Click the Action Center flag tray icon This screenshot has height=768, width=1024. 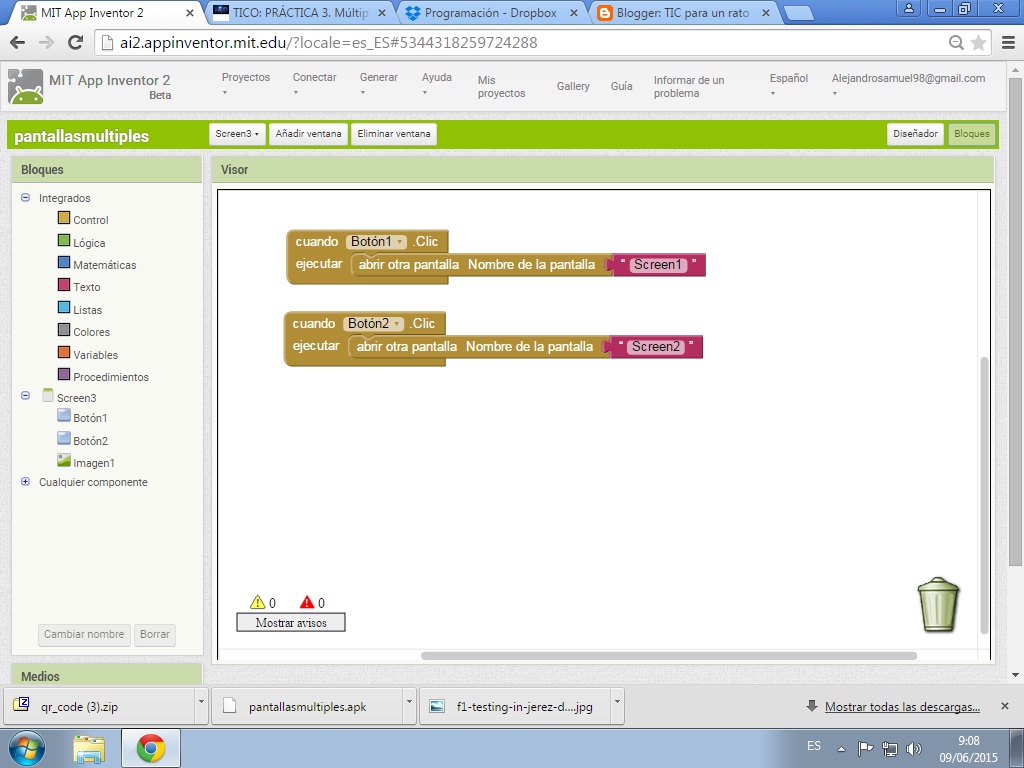865,748
